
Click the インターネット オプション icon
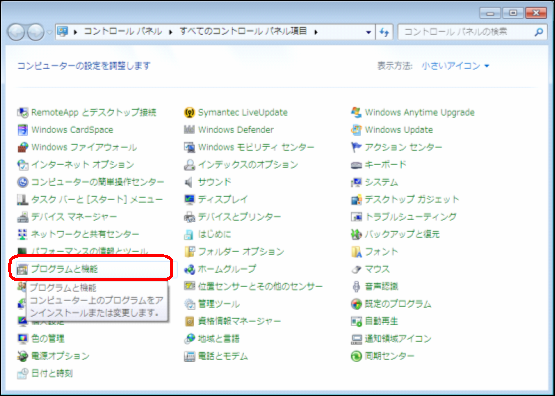[x=22, y=165]
